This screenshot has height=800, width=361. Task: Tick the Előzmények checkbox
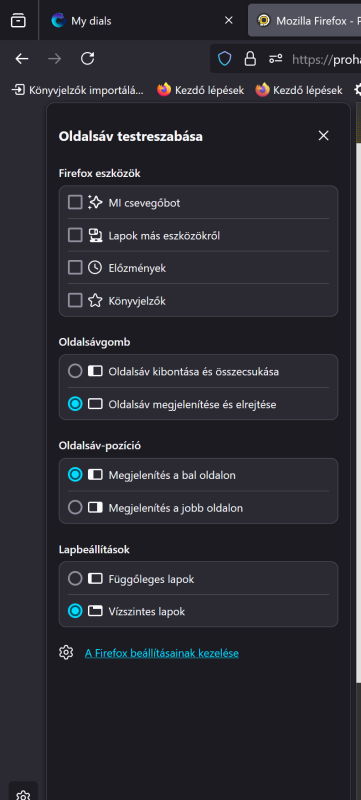tap(75, 268)
